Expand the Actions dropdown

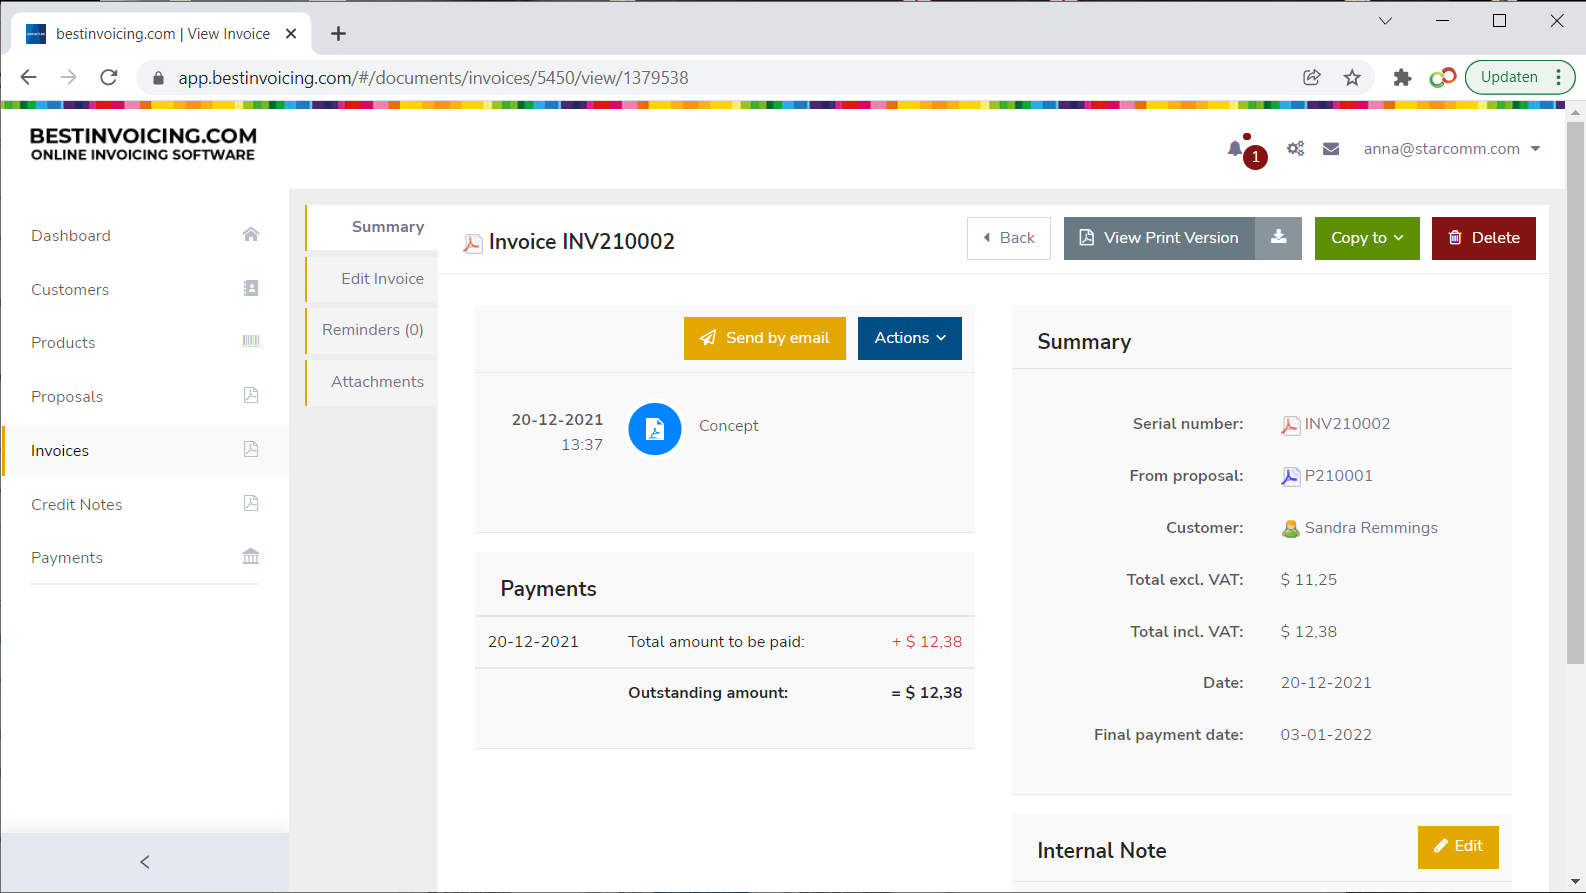(909, 338)
